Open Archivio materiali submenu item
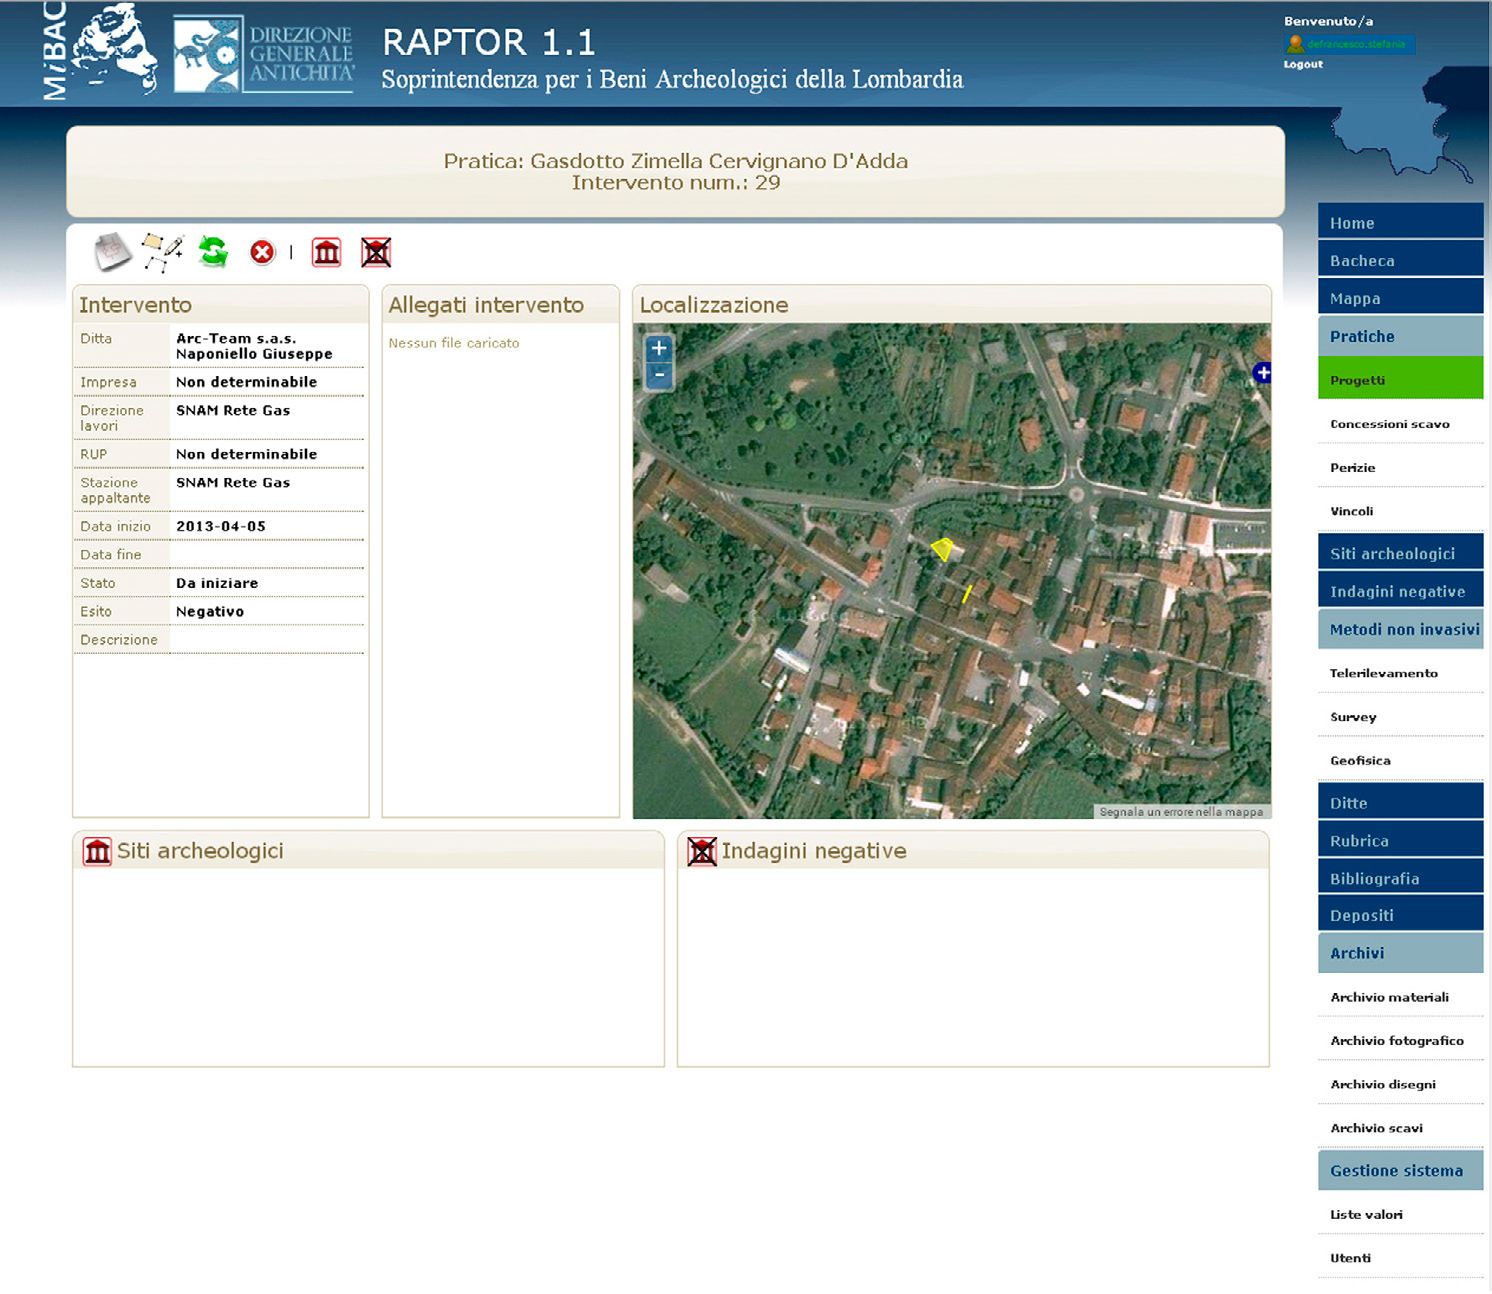The image size is (1492, 1294). [1400, 997]
